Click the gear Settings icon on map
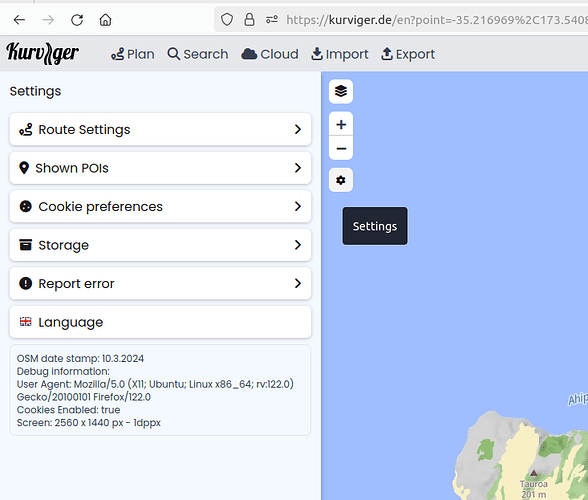Viewport: 588px width, 500px height. point(340,180)
